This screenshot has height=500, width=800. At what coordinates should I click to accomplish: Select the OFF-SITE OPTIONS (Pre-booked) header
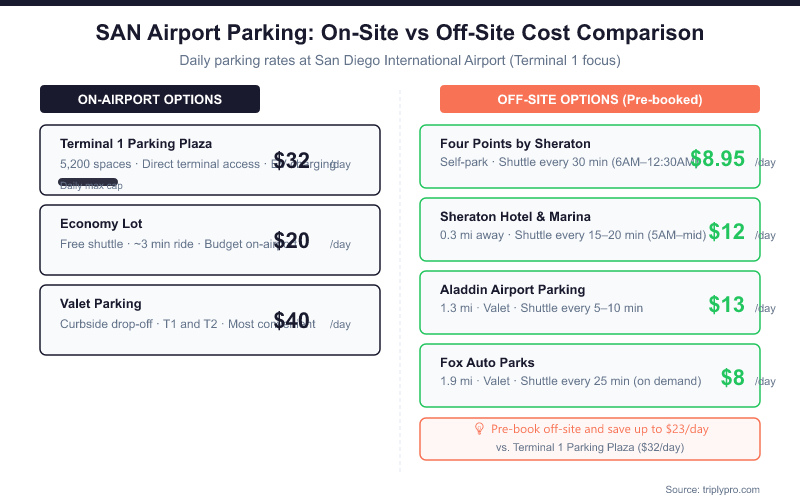(x=600, y=99)
